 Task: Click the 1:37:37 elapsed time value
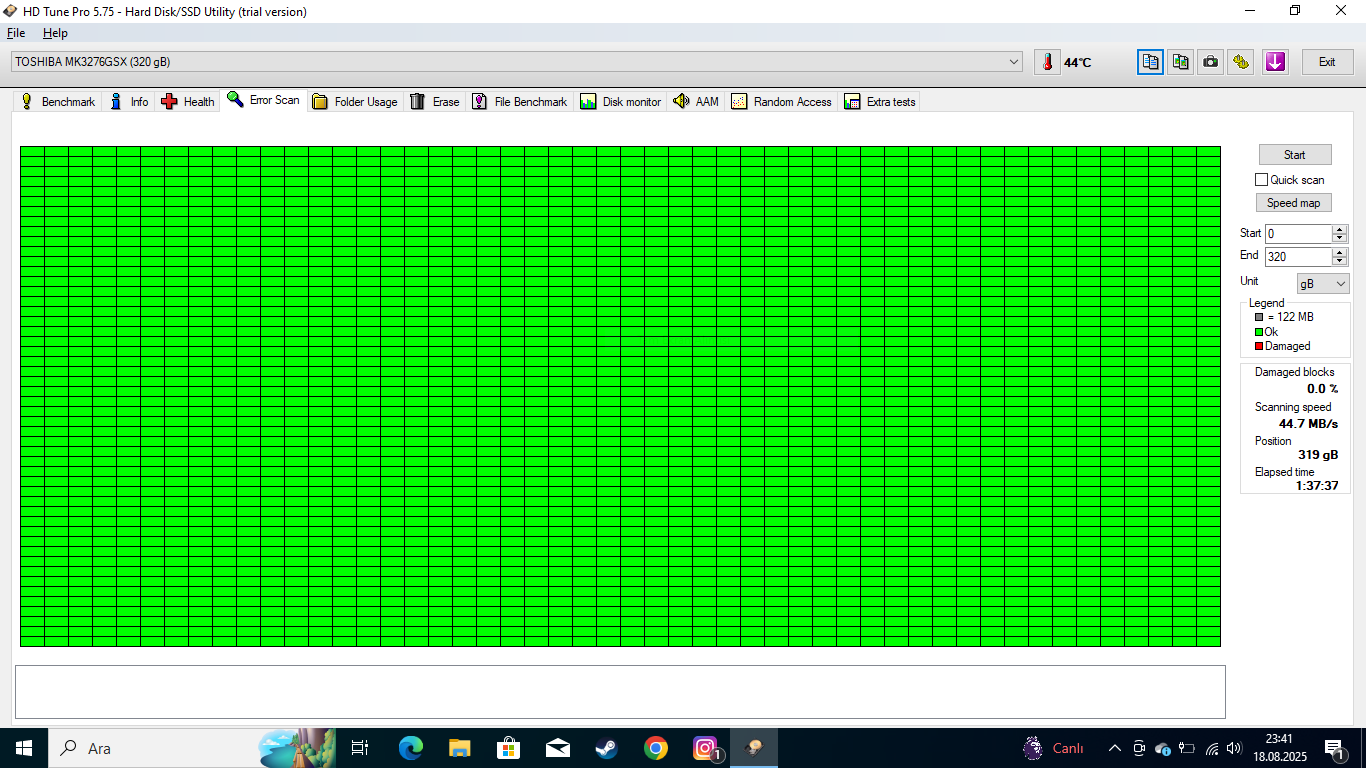[x=1317, y=486]
